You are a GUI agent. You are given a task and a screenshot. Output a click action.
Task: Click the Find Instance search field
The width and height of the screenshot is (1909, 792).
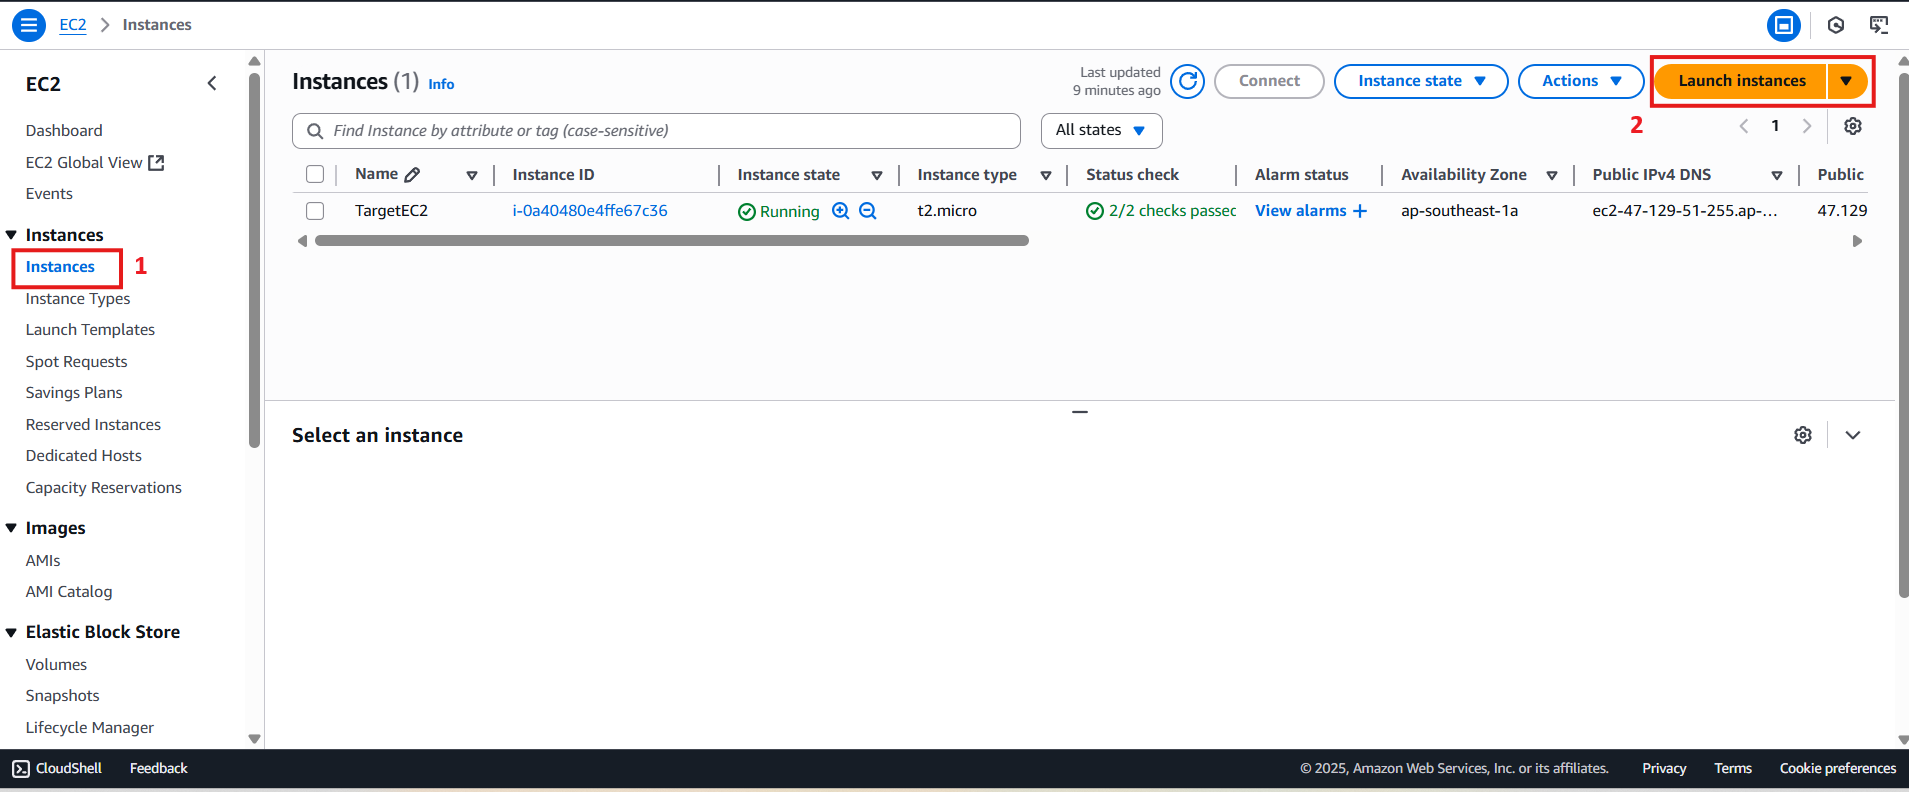656,131
